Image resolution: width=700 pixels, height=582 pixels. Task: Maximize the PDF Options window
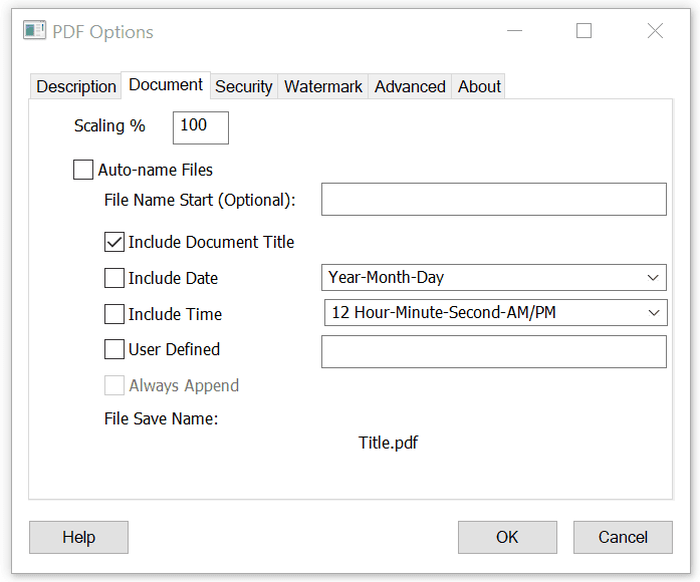click(x=584, y=31)
